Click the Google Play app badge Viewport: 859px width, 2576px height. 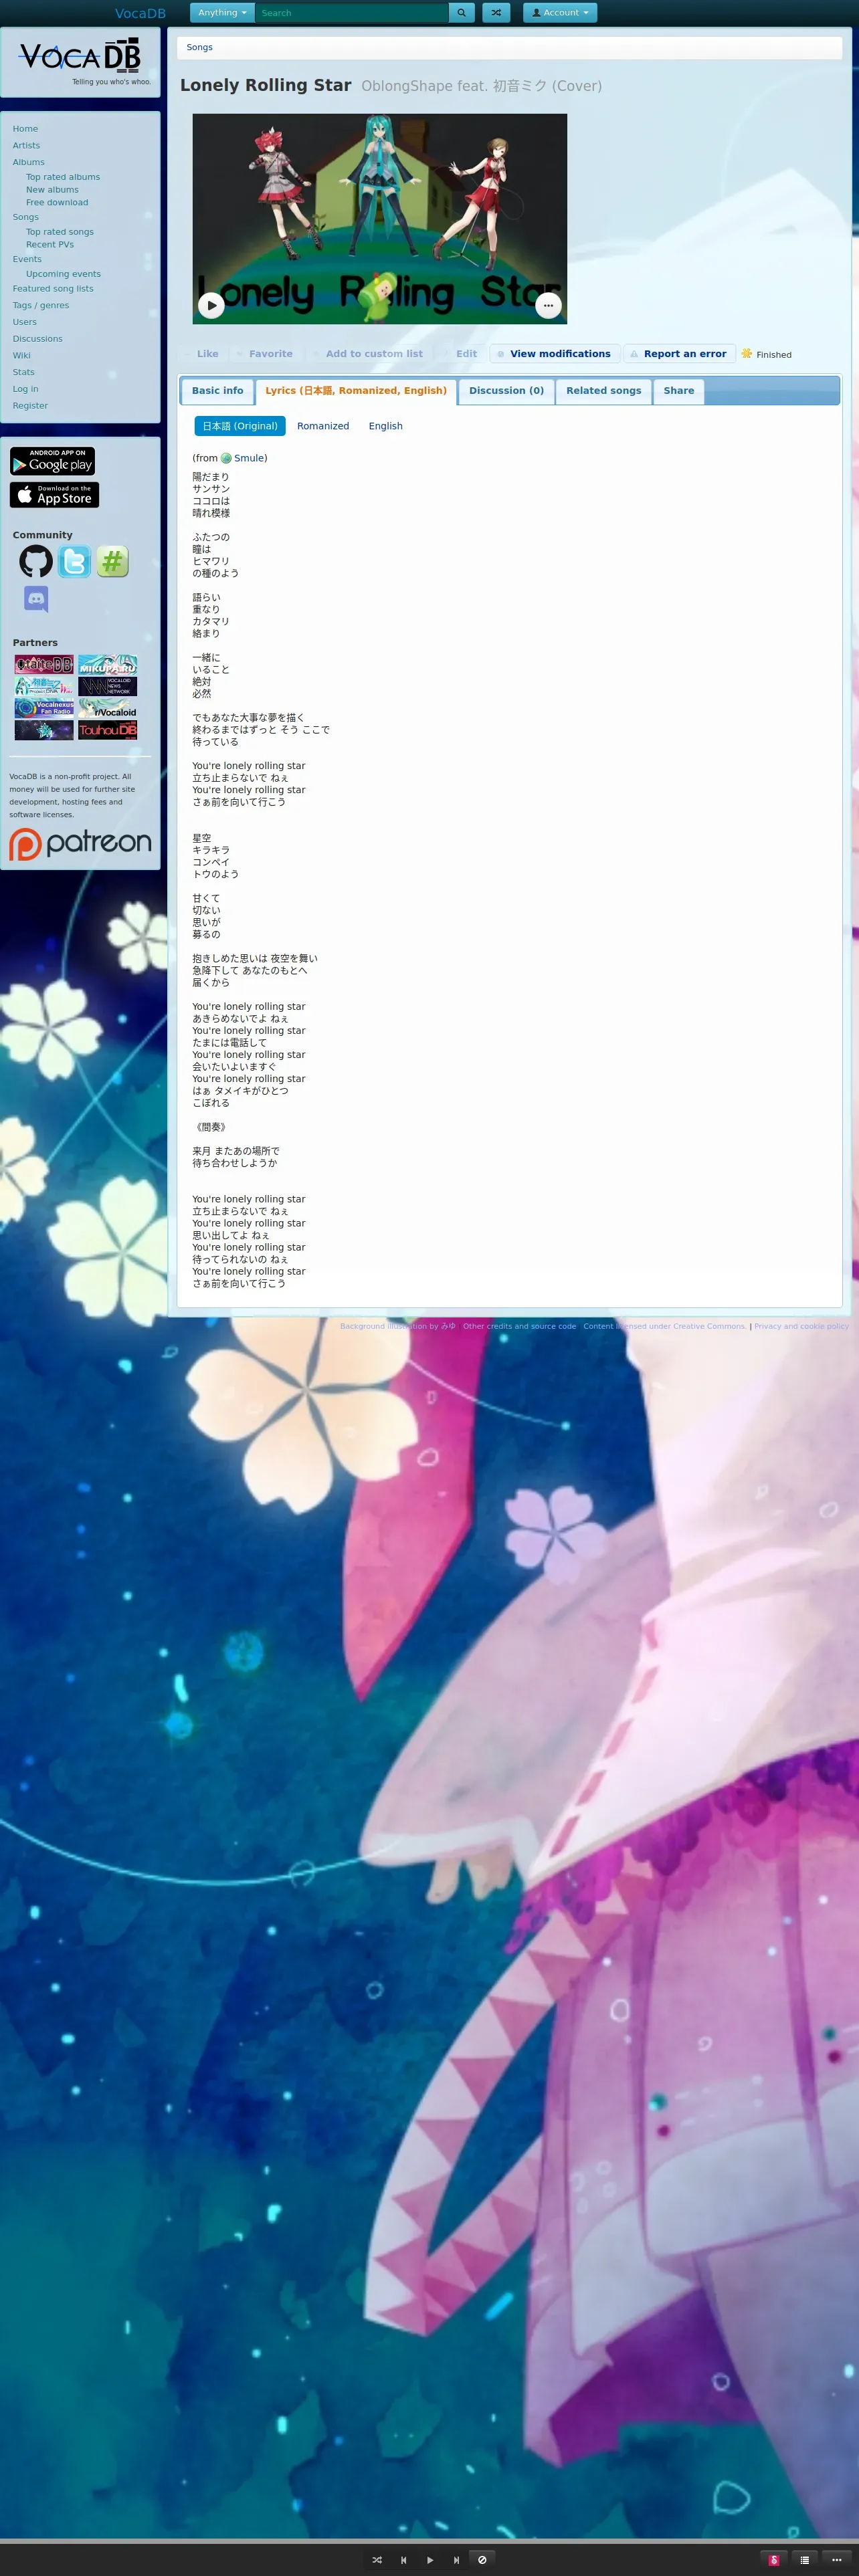pos(53,461)
